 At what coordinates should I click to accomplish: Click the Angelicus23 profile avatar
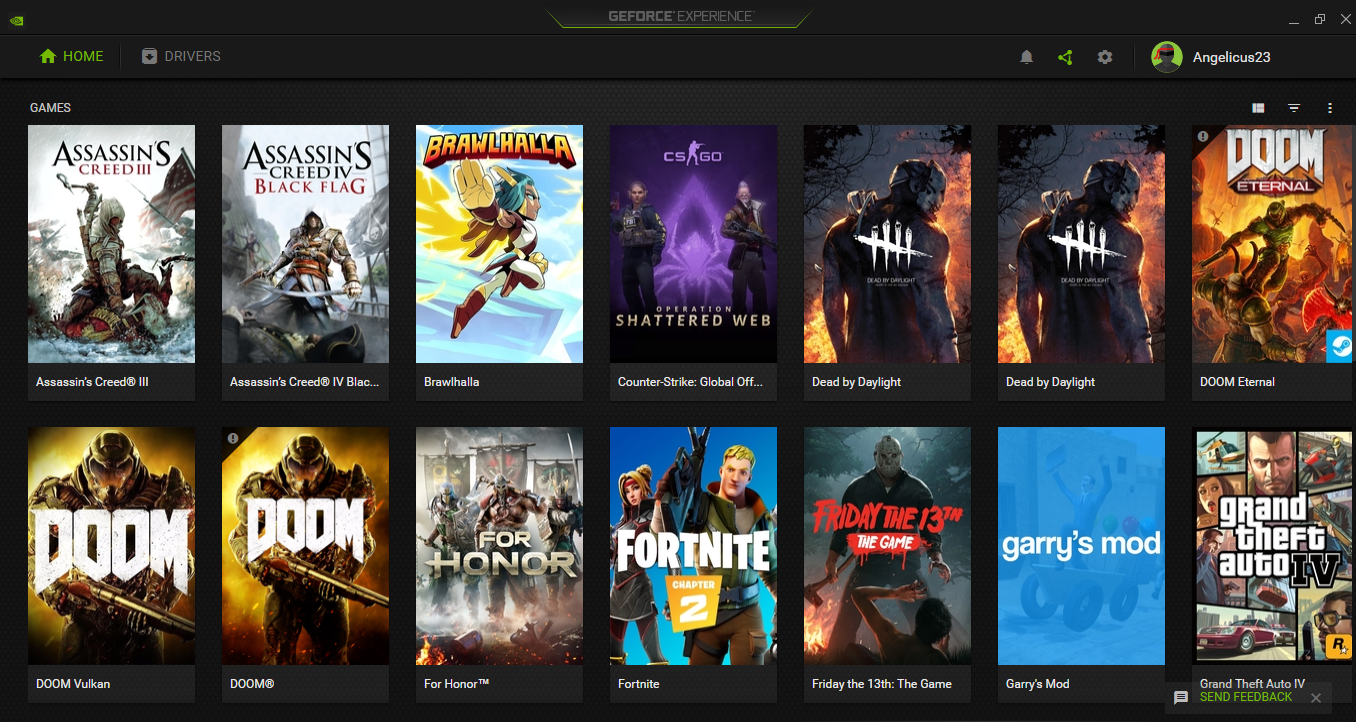(x=1166, y=57)
